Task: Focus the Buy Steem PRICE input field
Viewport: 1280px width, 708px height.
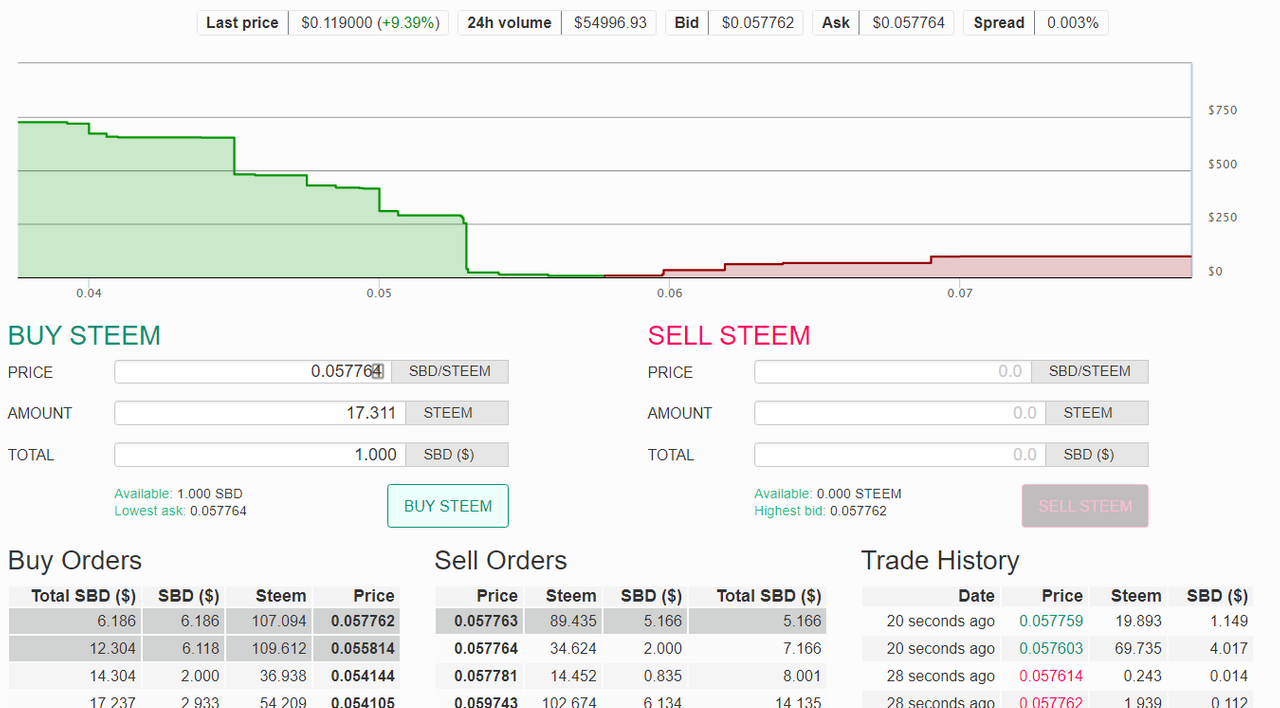Action: (253, 372)
